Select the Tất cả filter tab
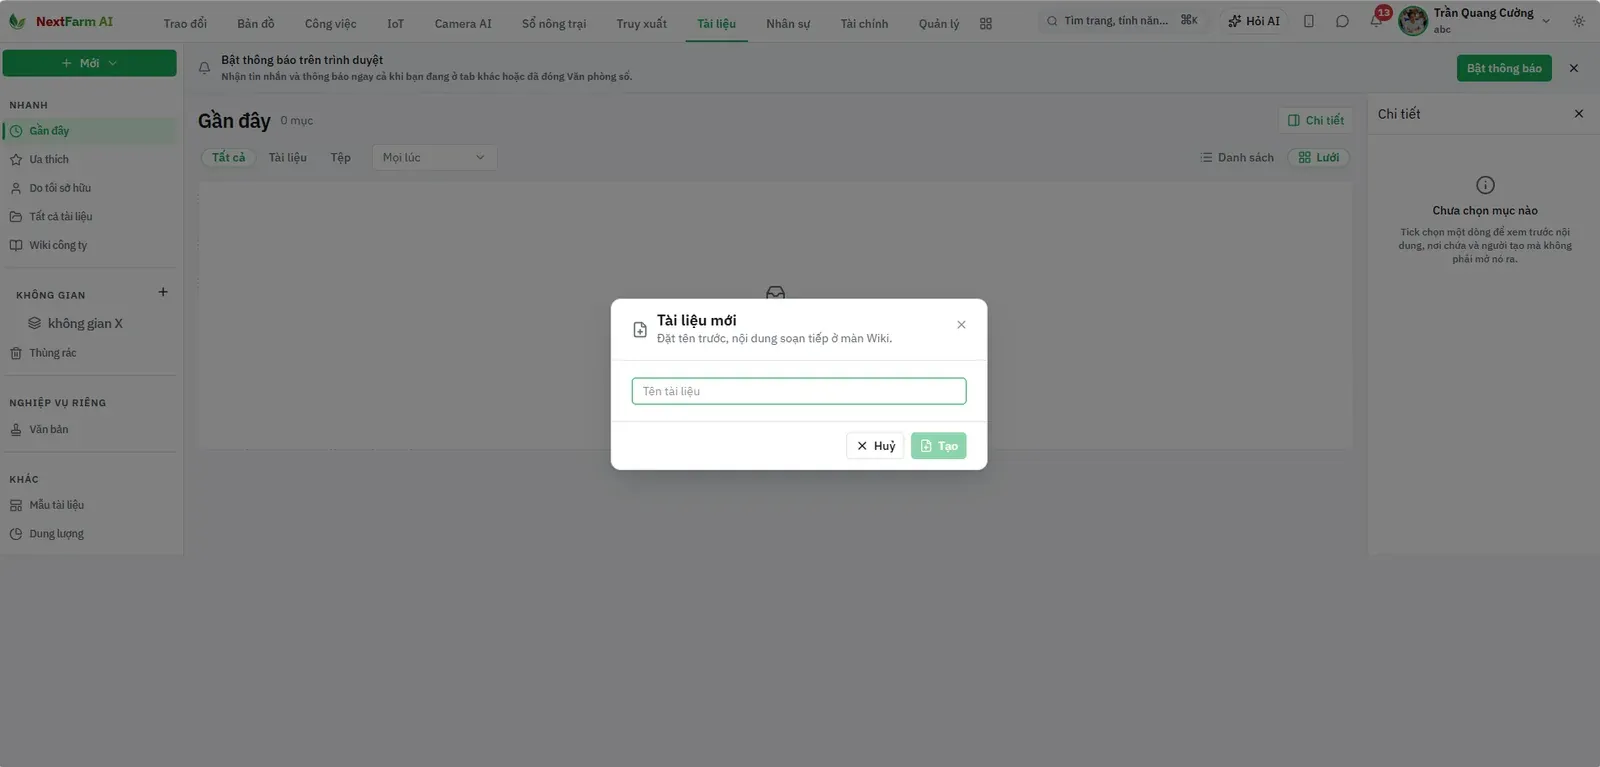The image size is (1600, 767). click(229, 157)
